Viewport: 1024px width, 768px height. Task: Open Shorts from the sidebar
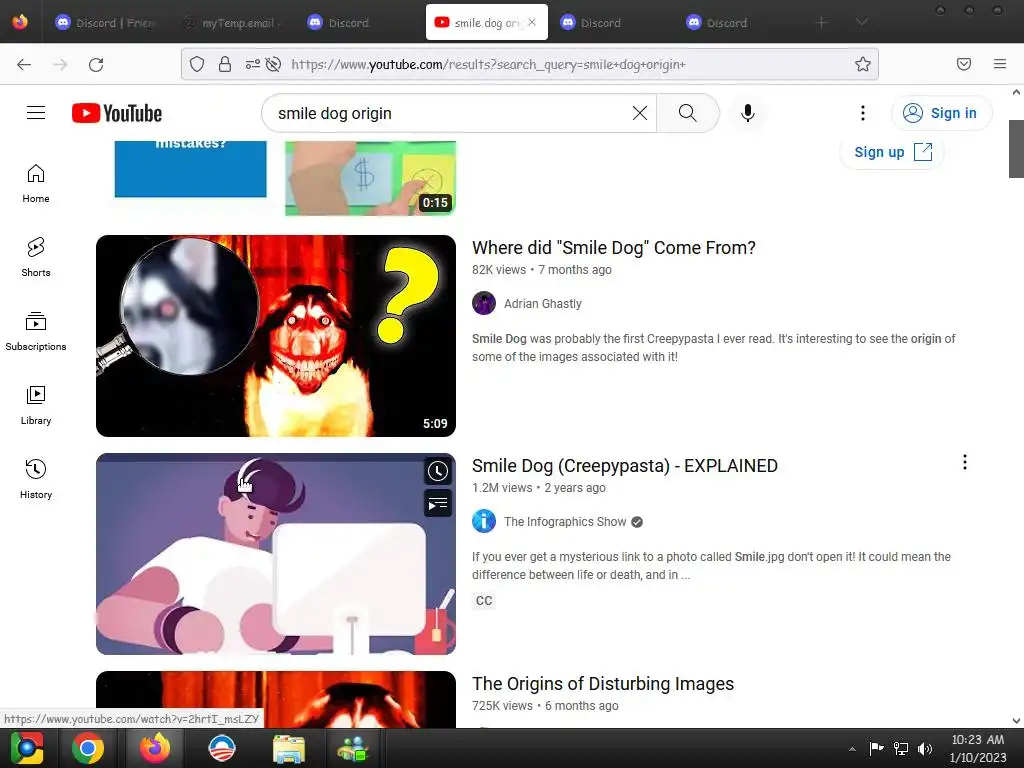pos(36,257)
